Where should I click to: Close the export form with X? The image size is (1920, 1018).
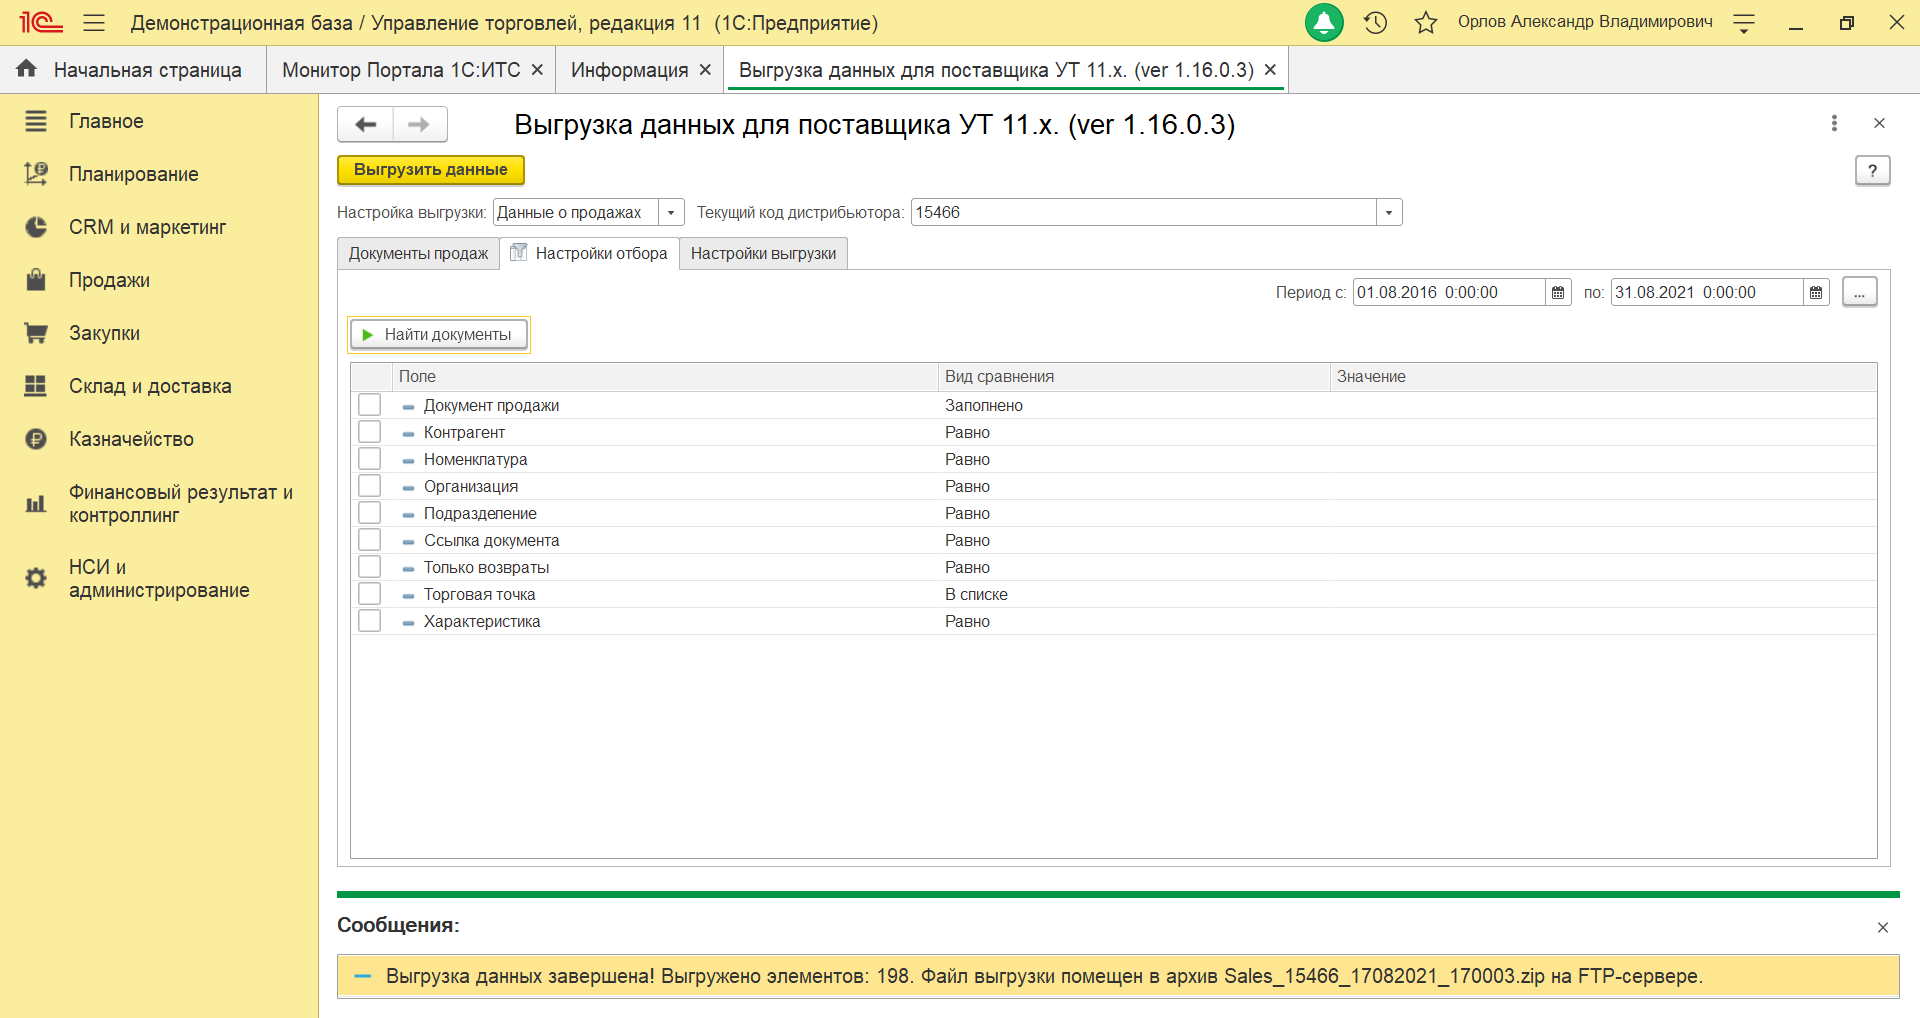[1879, 123]
